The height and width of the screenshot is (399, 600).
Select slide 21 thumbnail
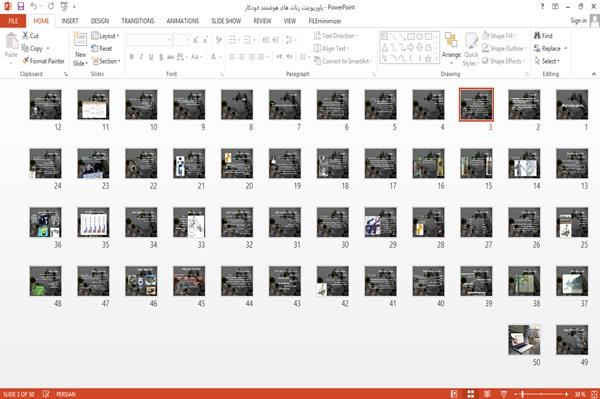coord(189,163)
